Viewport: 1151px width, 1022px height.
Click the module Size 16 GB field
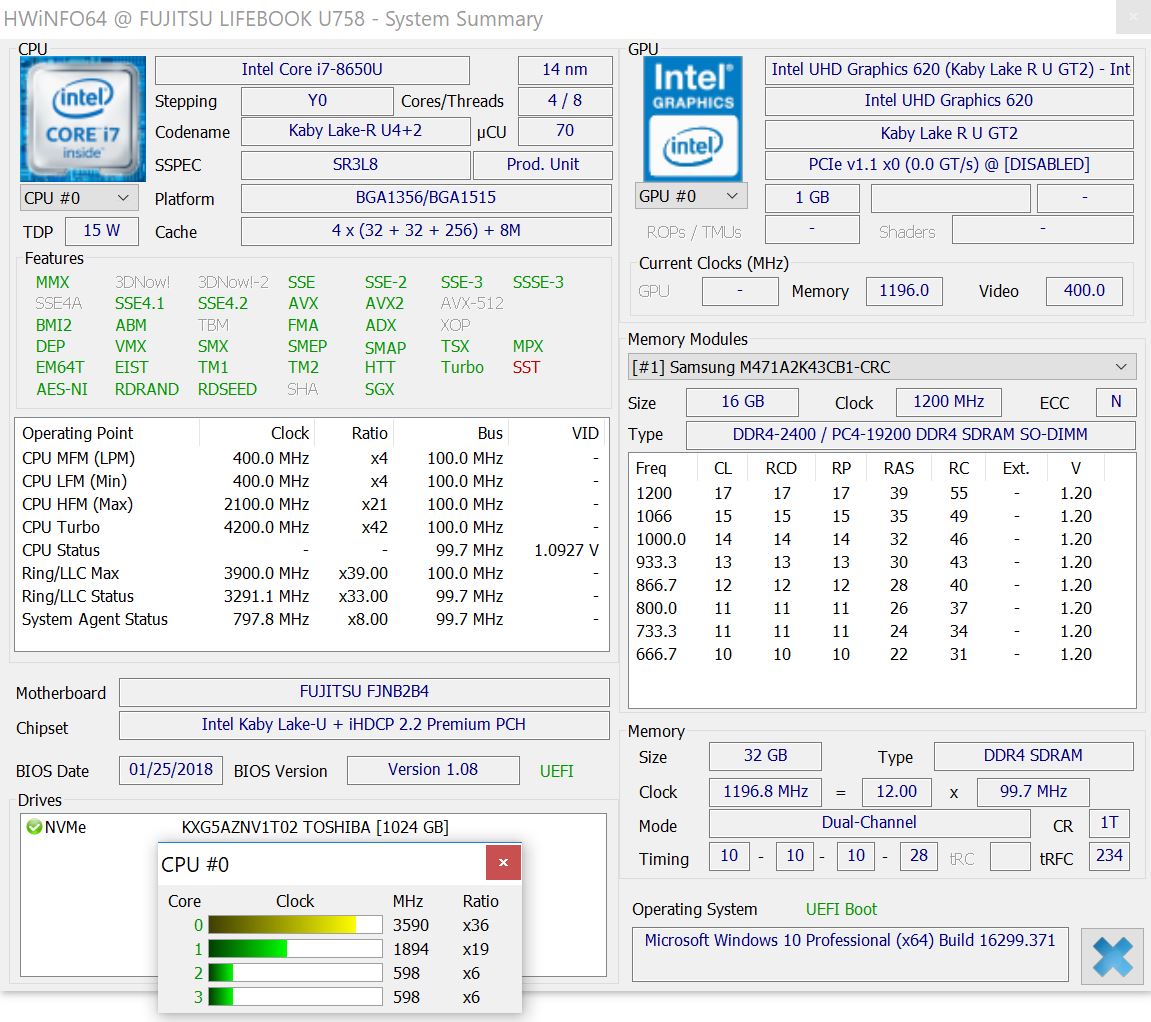742,402
